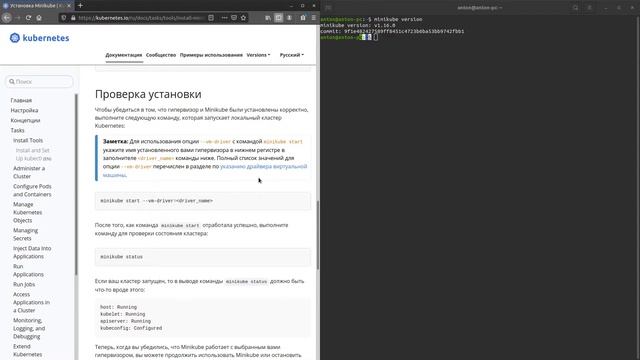The image size is (640, 360).
Task: Open Inject Data Into Applications entry
Action: [x=32, y=252]
